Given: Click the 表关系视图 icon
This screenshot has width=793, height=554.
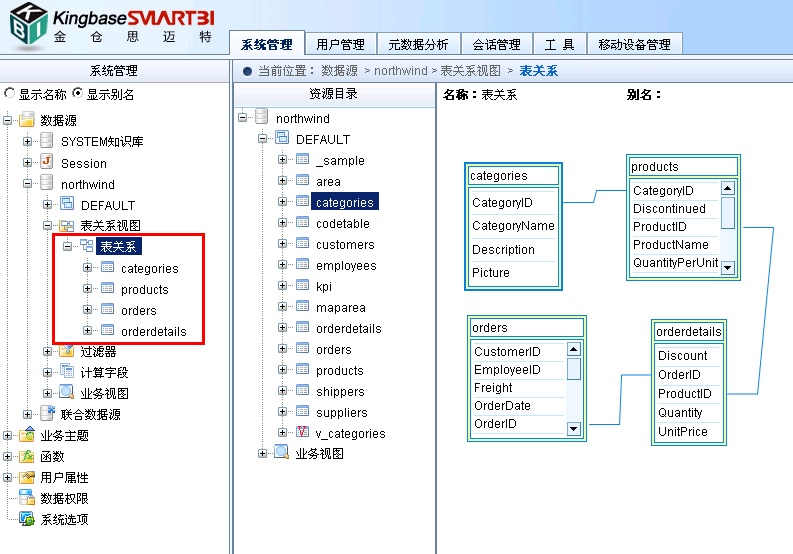Looking at the screenshot, I should click(x=67, y=225).
